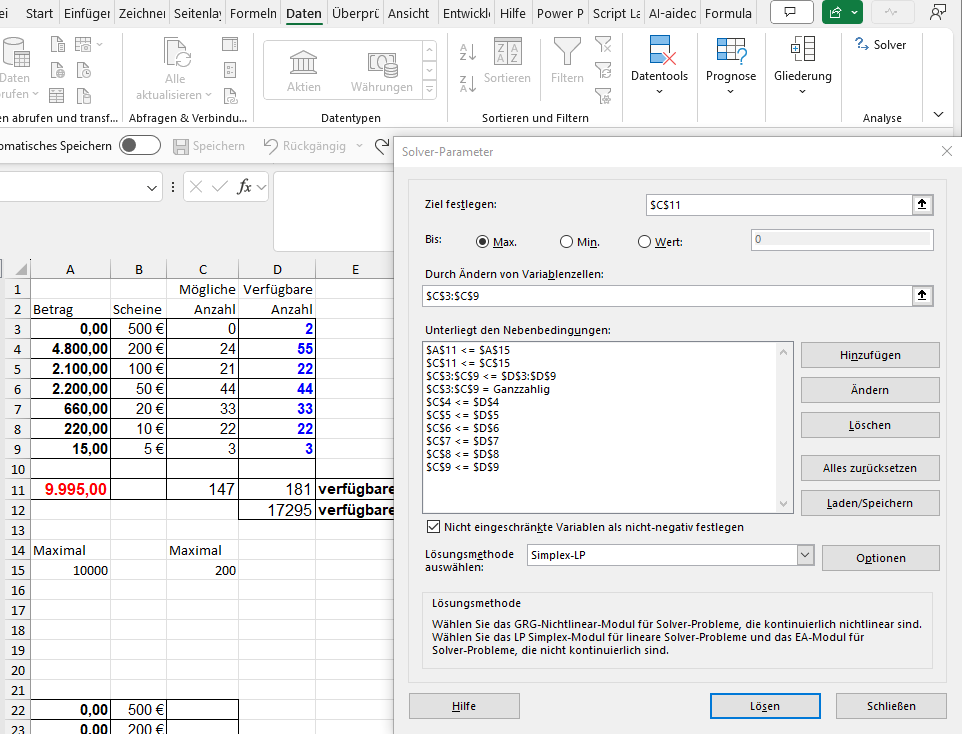Open the Hilfe ribbon tab
This screenshot has width=962, height=734.
click(512, 13)
